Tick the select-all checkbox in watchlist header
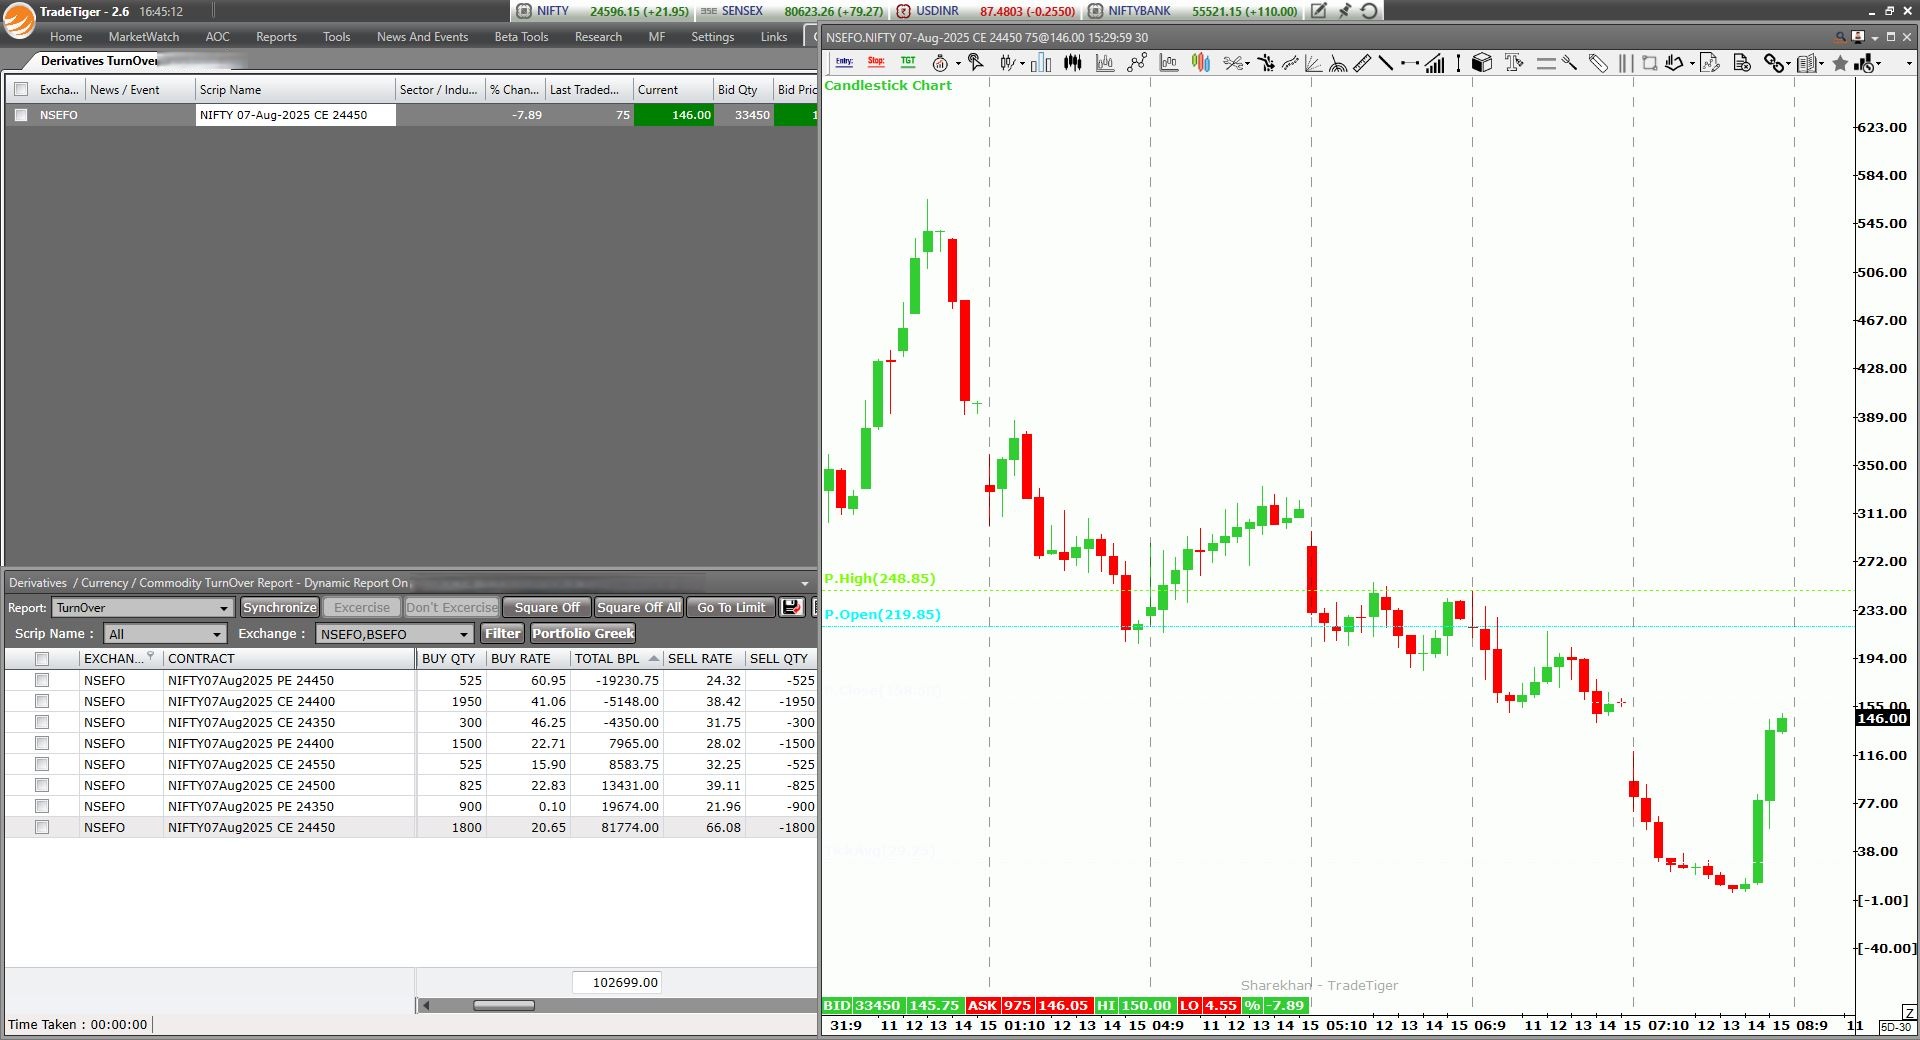1920x1040 pixels. pyautogui.click(x=21, y=89)
